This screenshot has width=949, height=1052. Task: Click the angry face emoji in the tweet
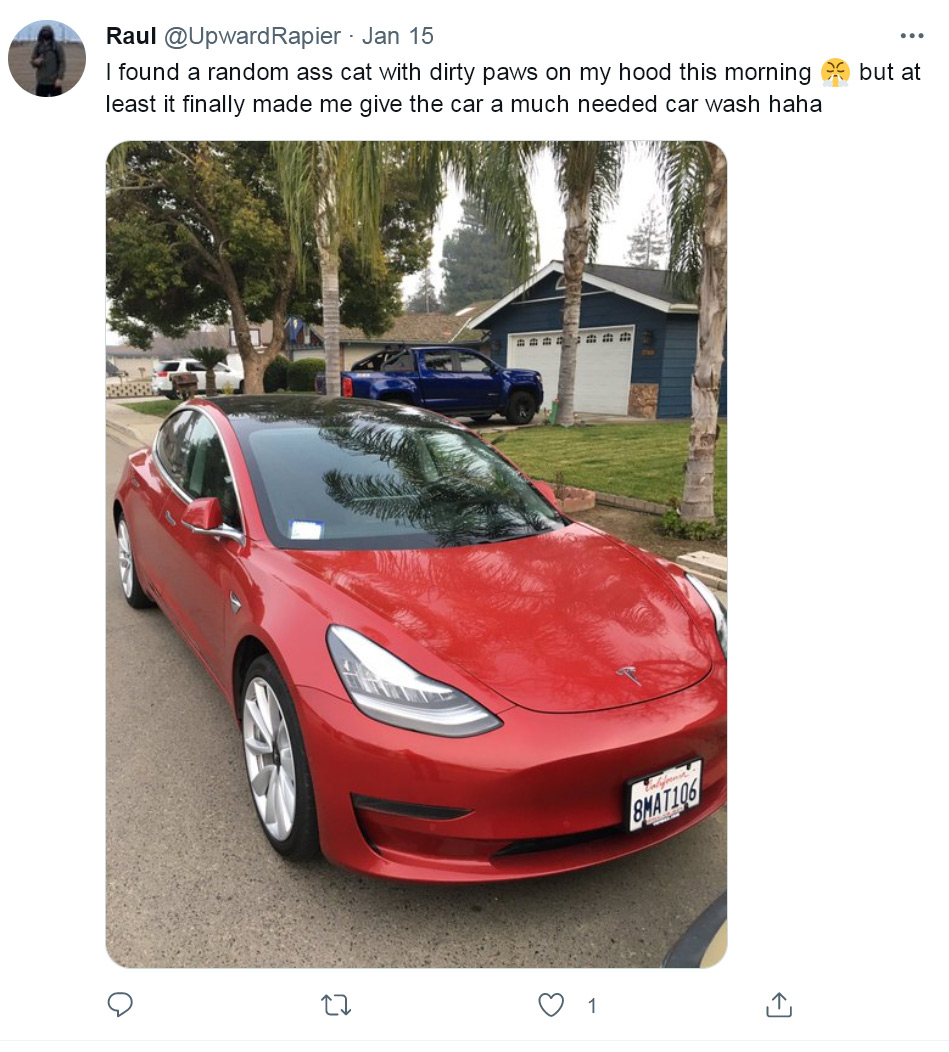click(835, 72)
